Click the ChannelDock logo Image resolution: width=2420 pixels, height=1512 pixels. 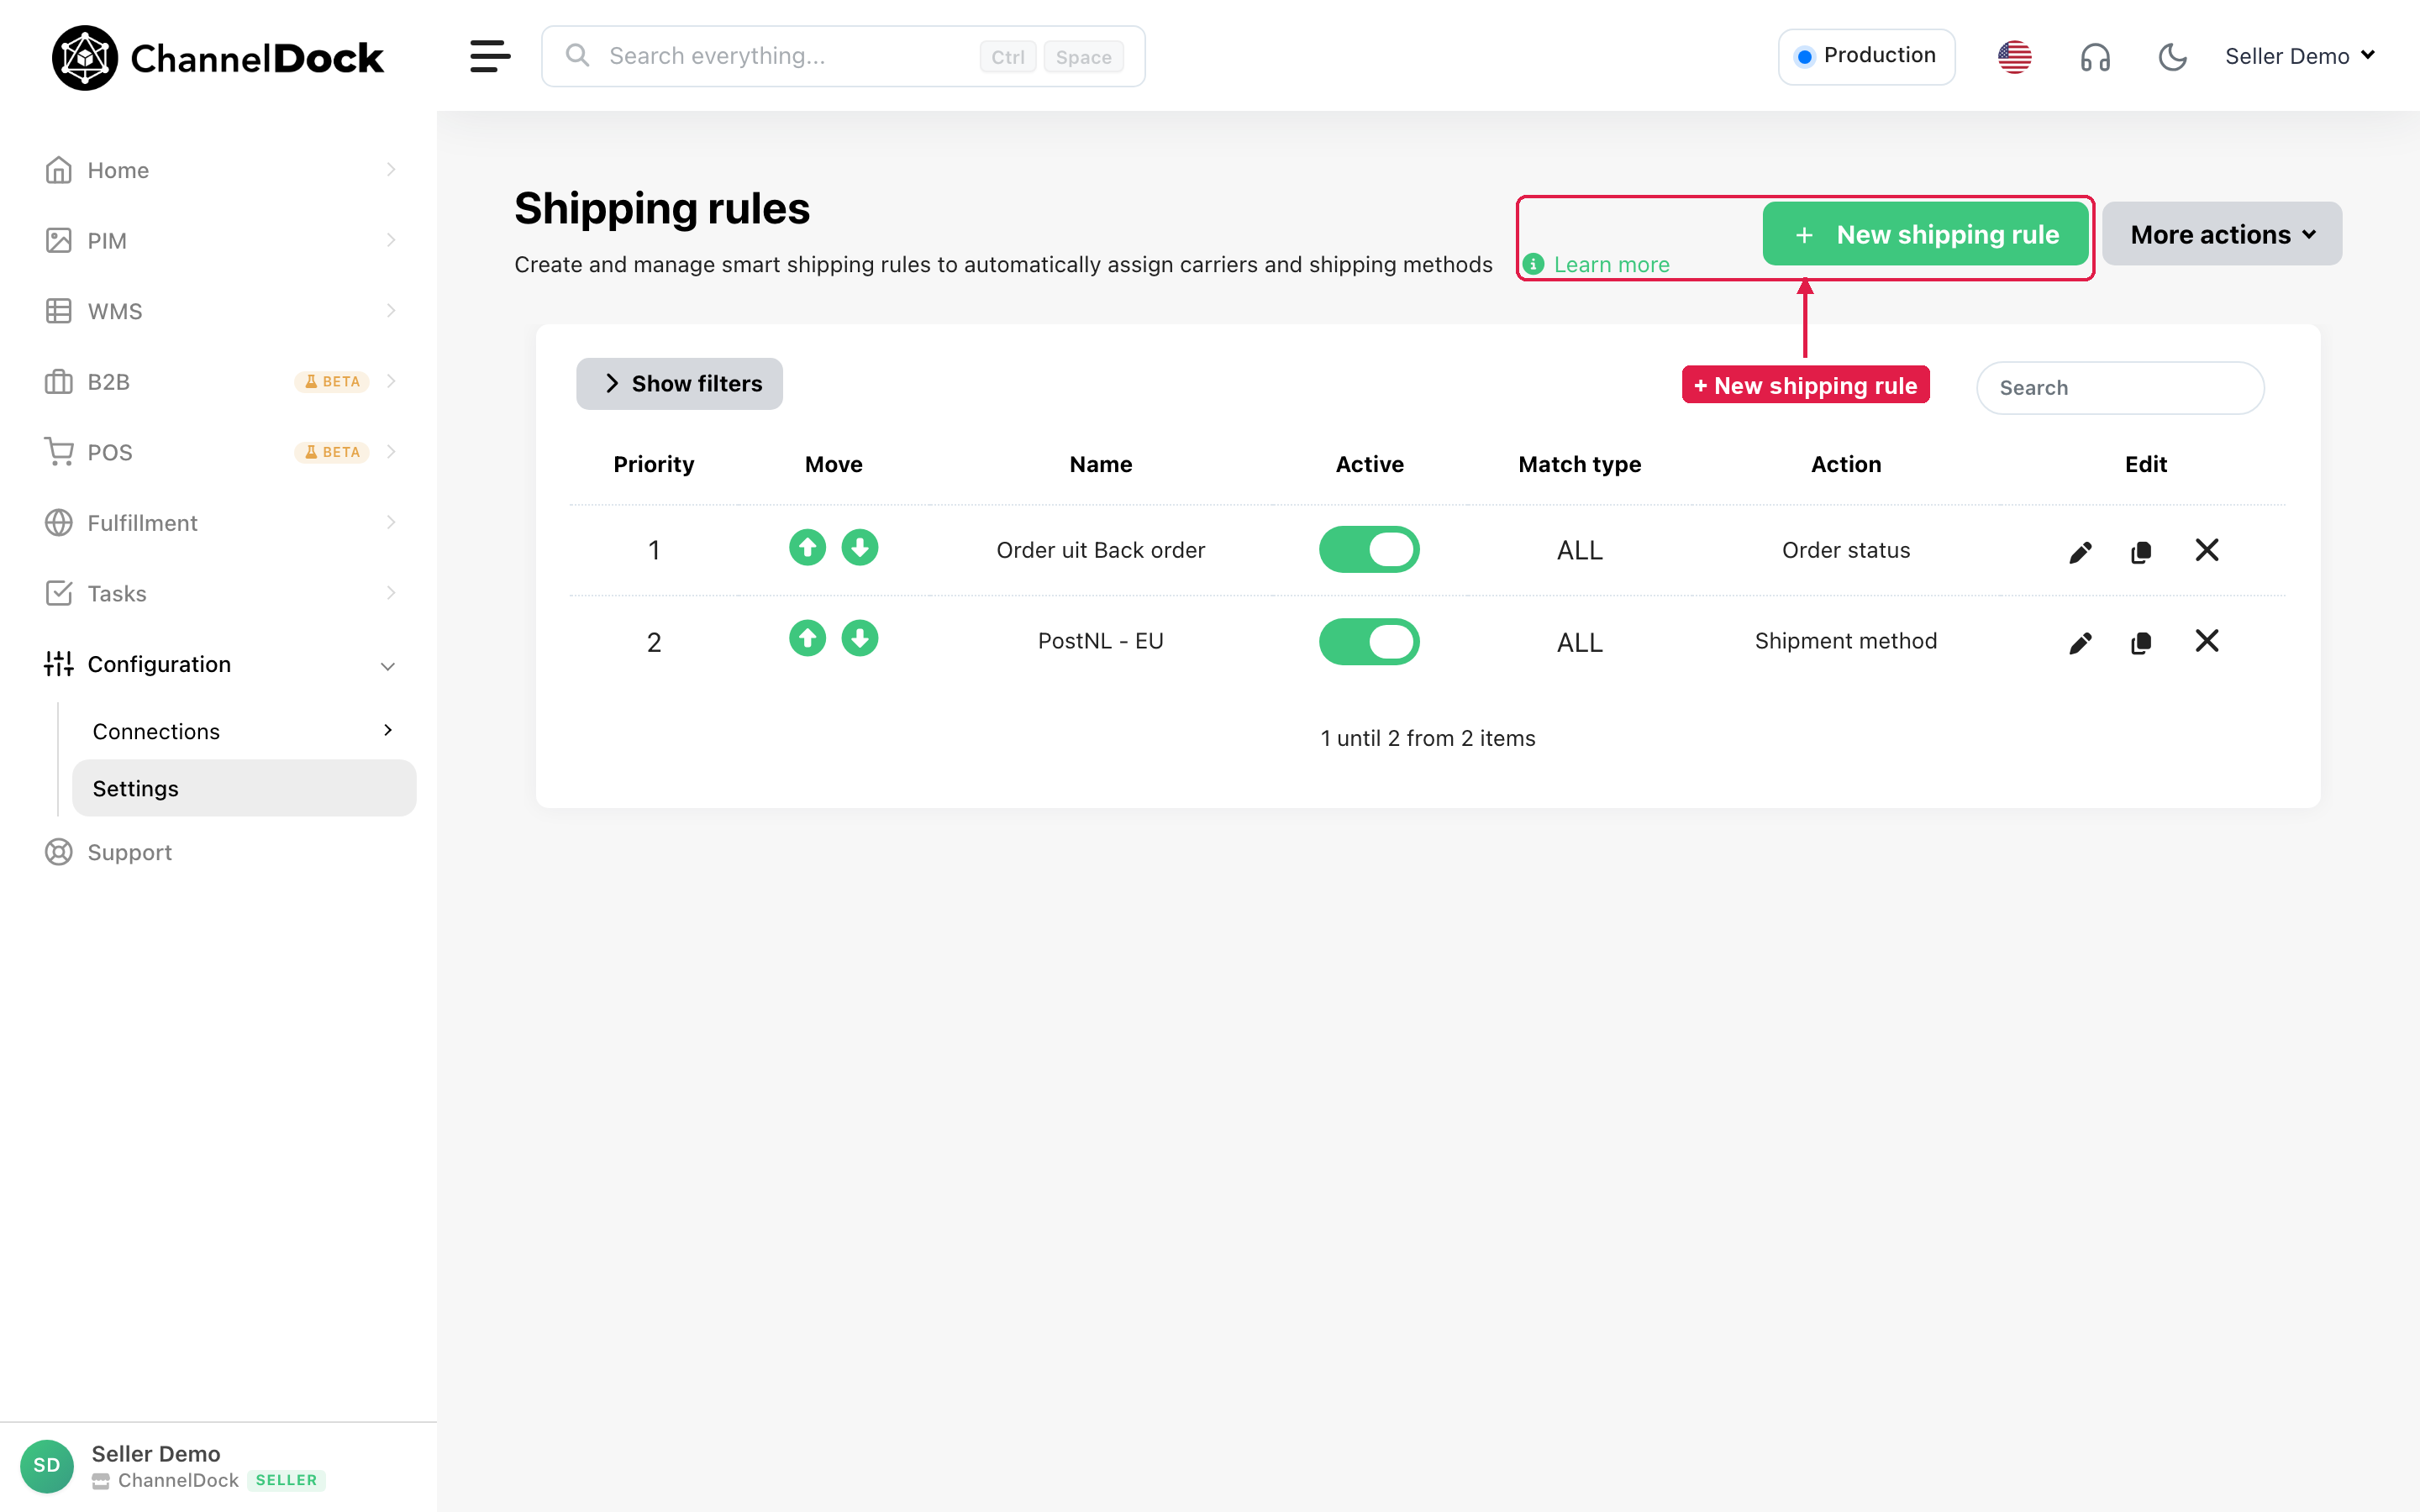(x=217, y=58)
